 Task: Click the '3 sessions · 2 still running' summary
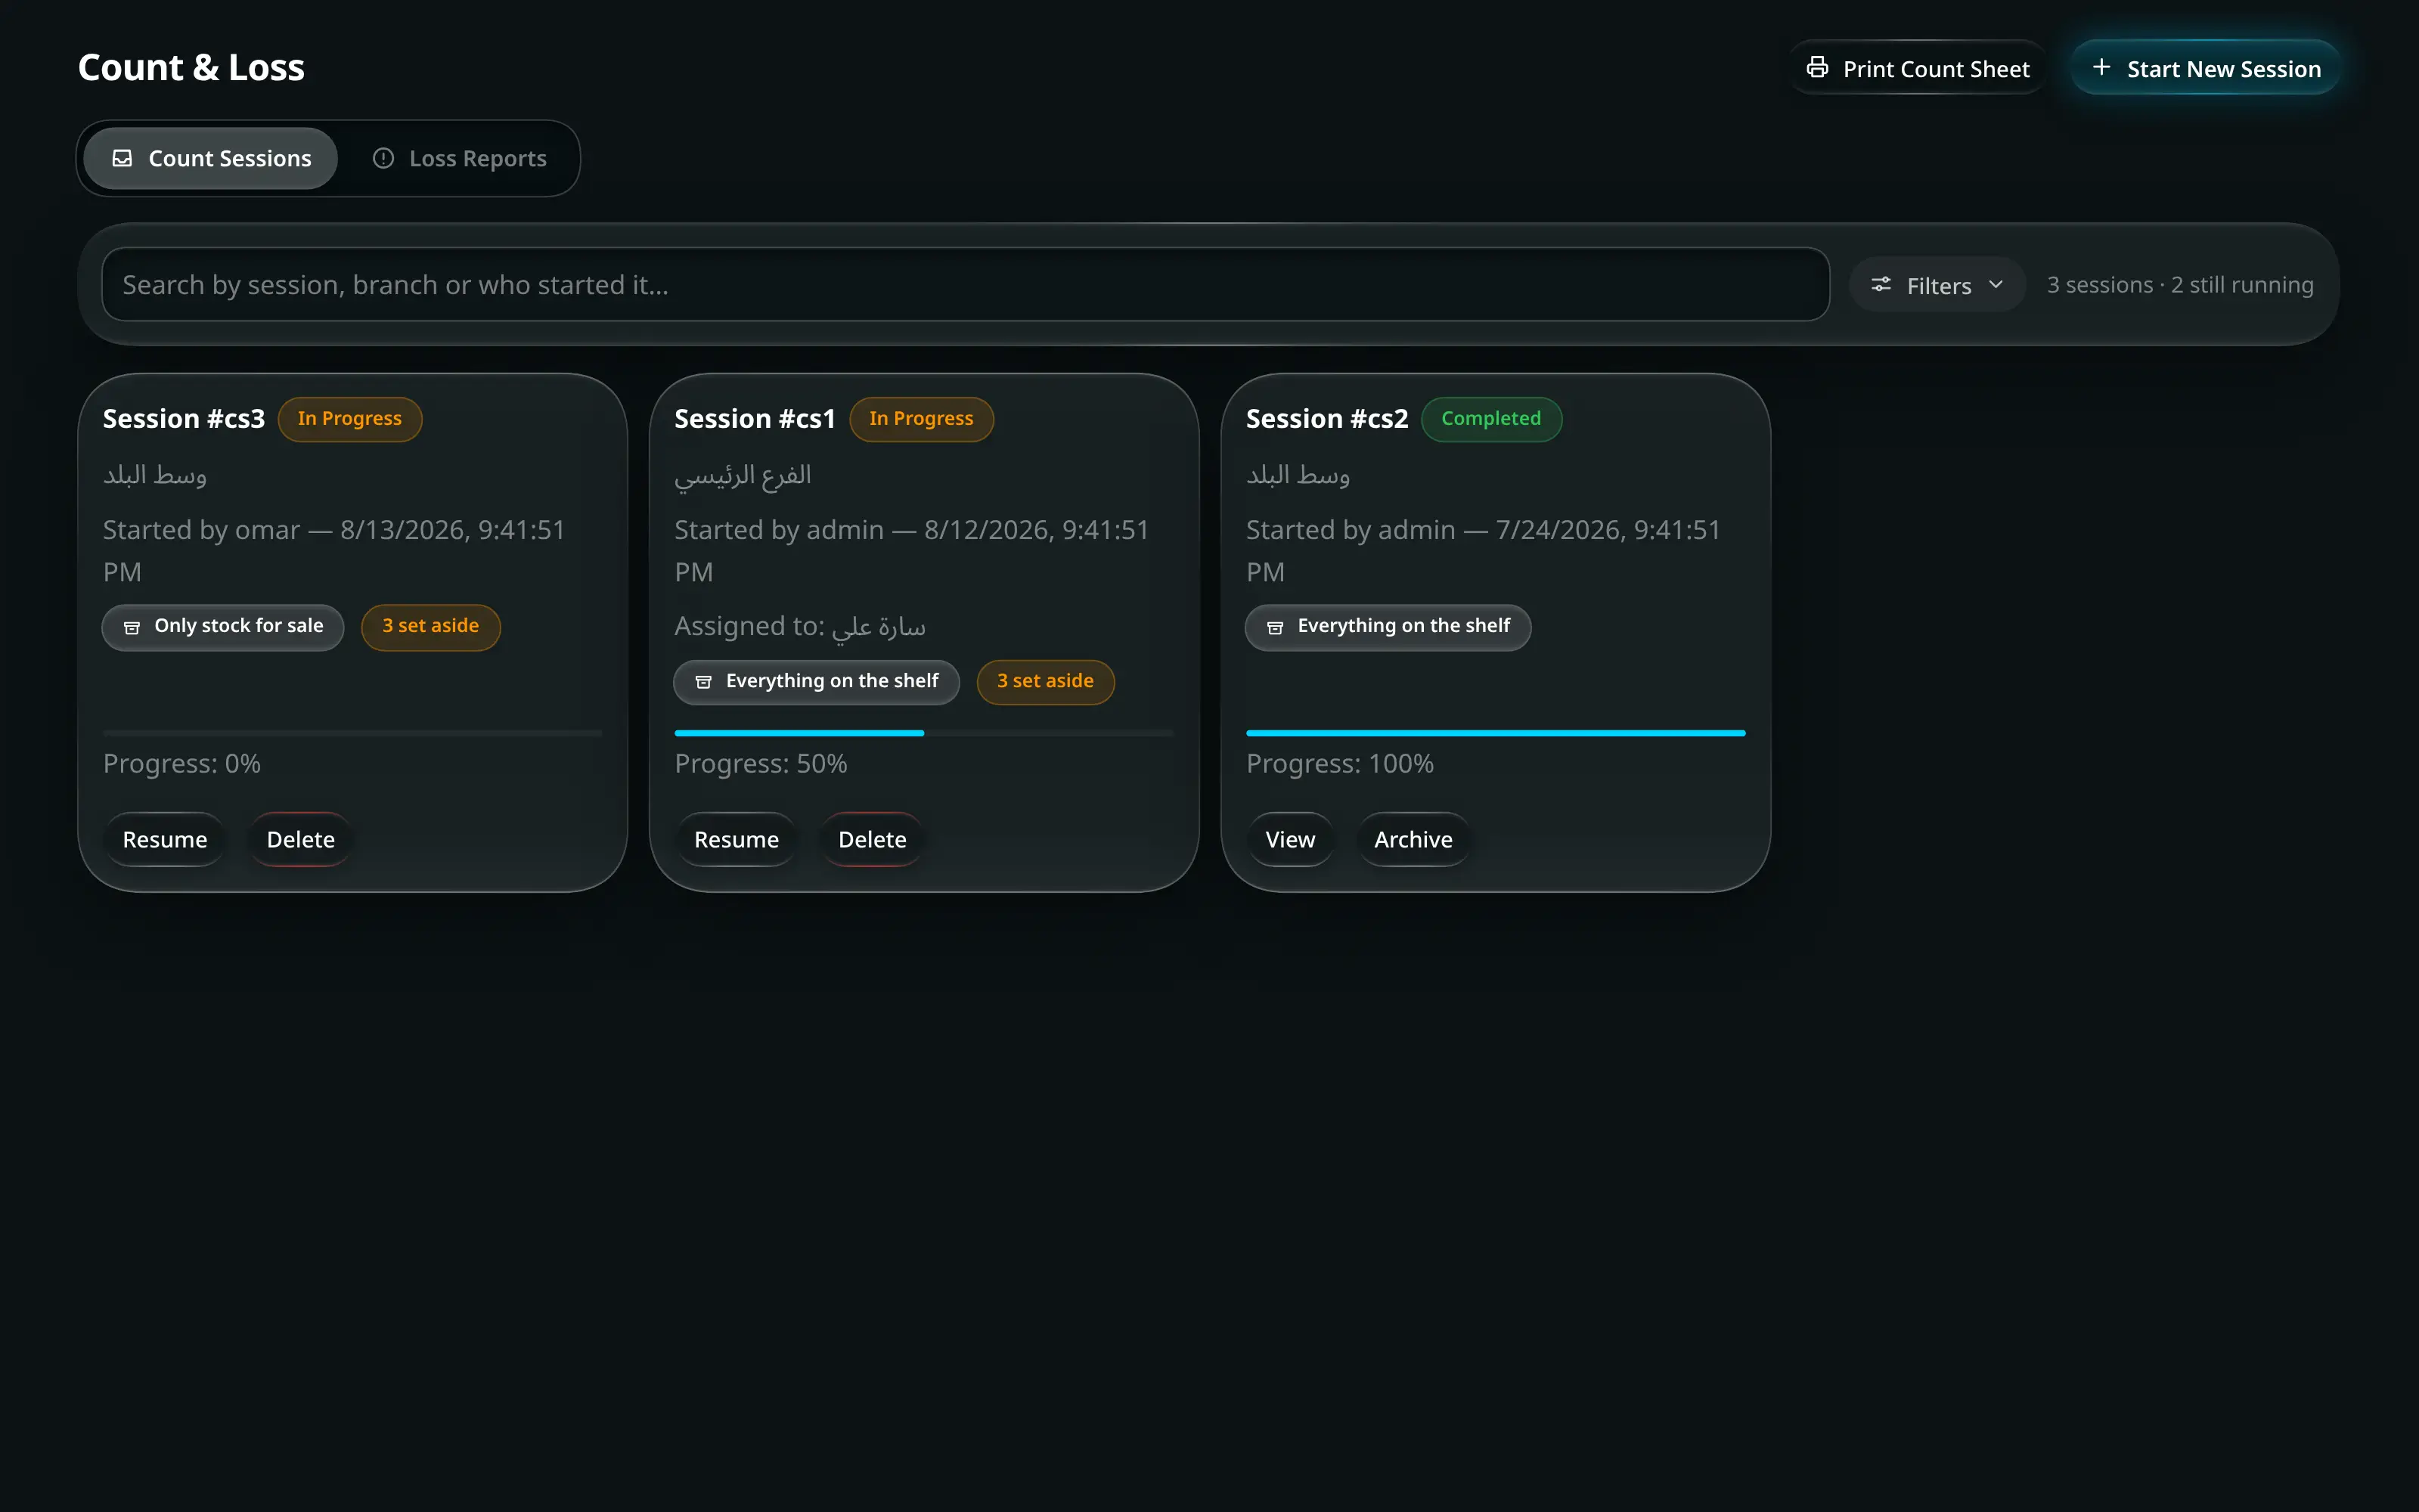2180,285
